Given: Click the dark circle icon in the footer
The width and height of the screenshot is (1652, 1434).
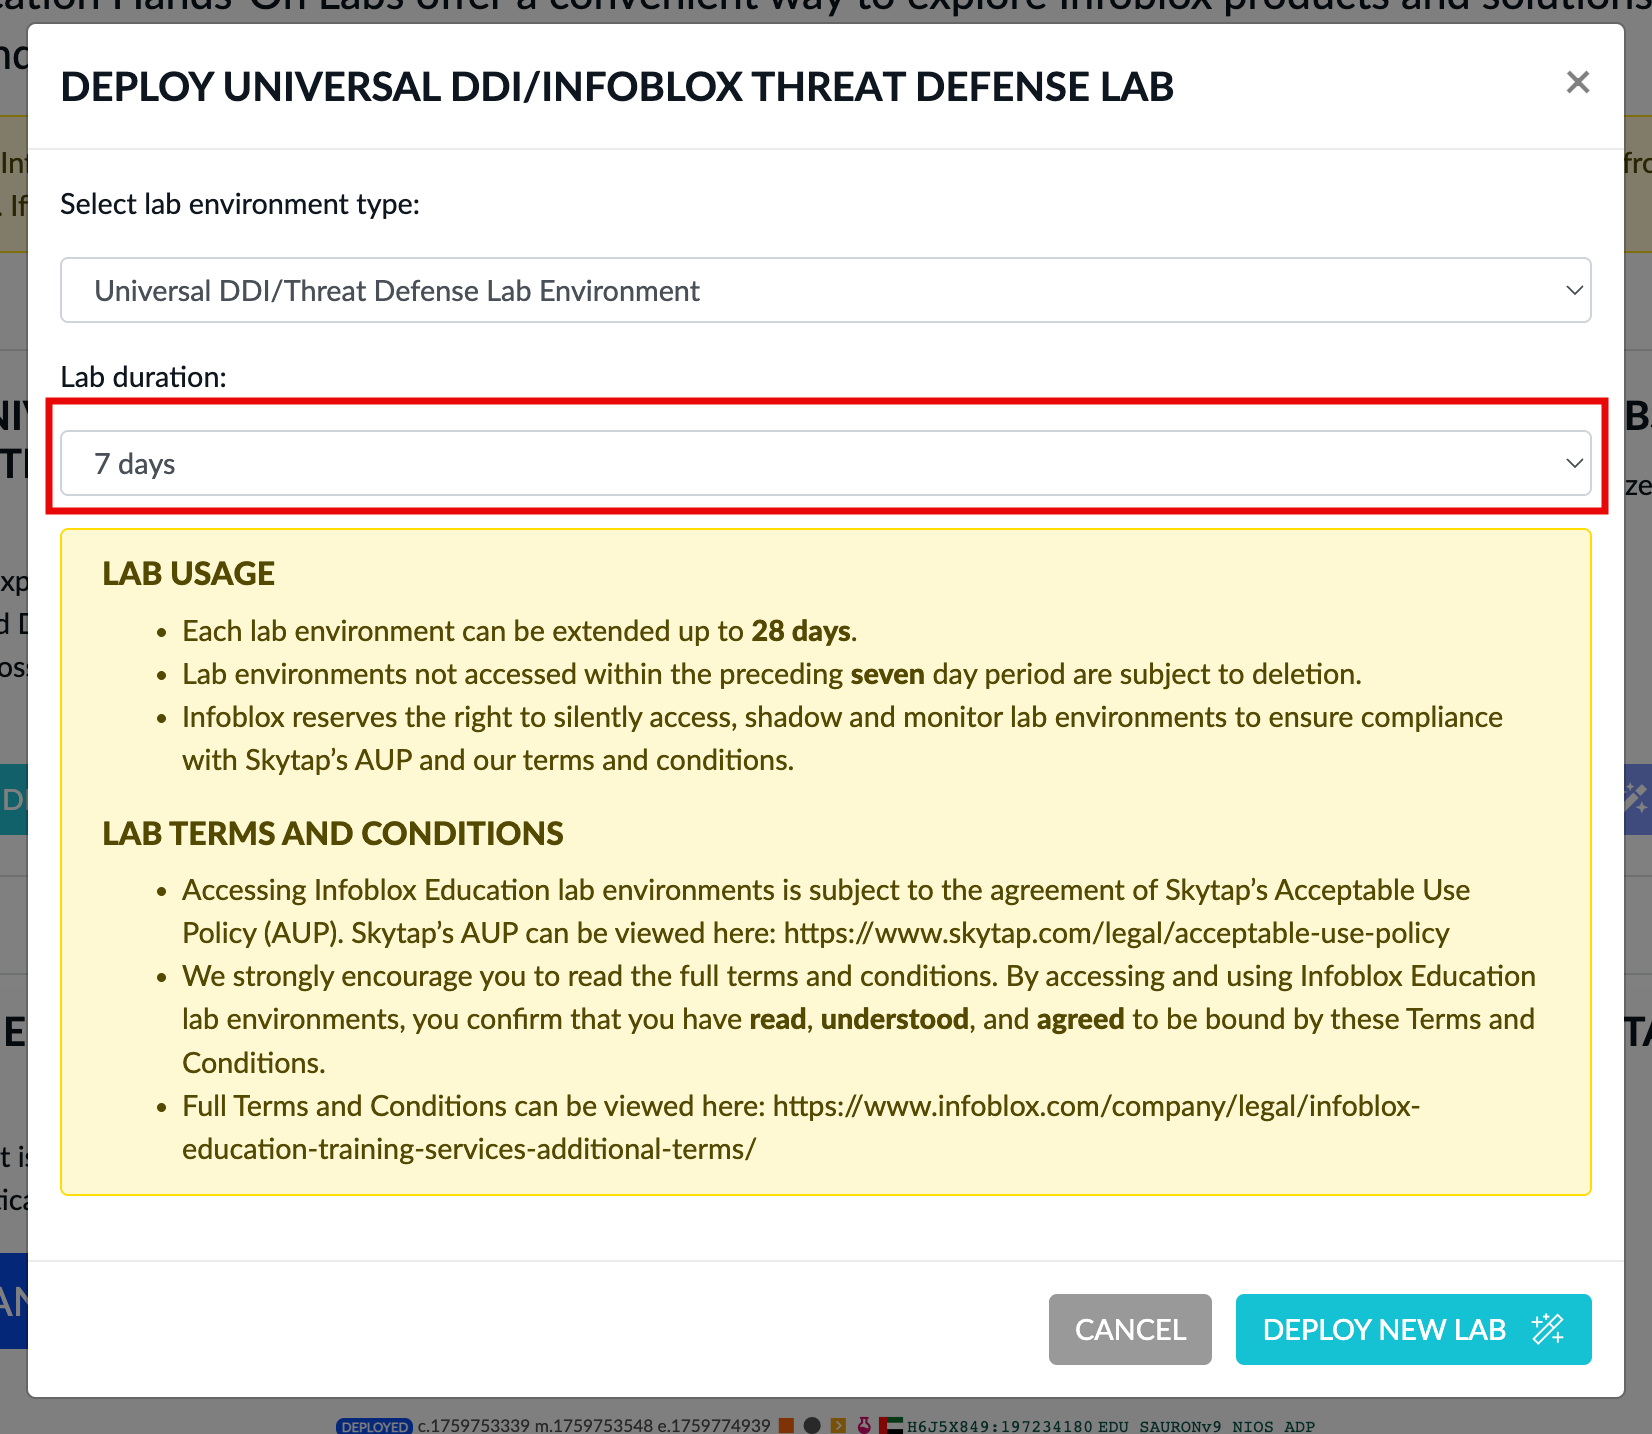Looking at the screenshot, I should [x=812, y=1425].
